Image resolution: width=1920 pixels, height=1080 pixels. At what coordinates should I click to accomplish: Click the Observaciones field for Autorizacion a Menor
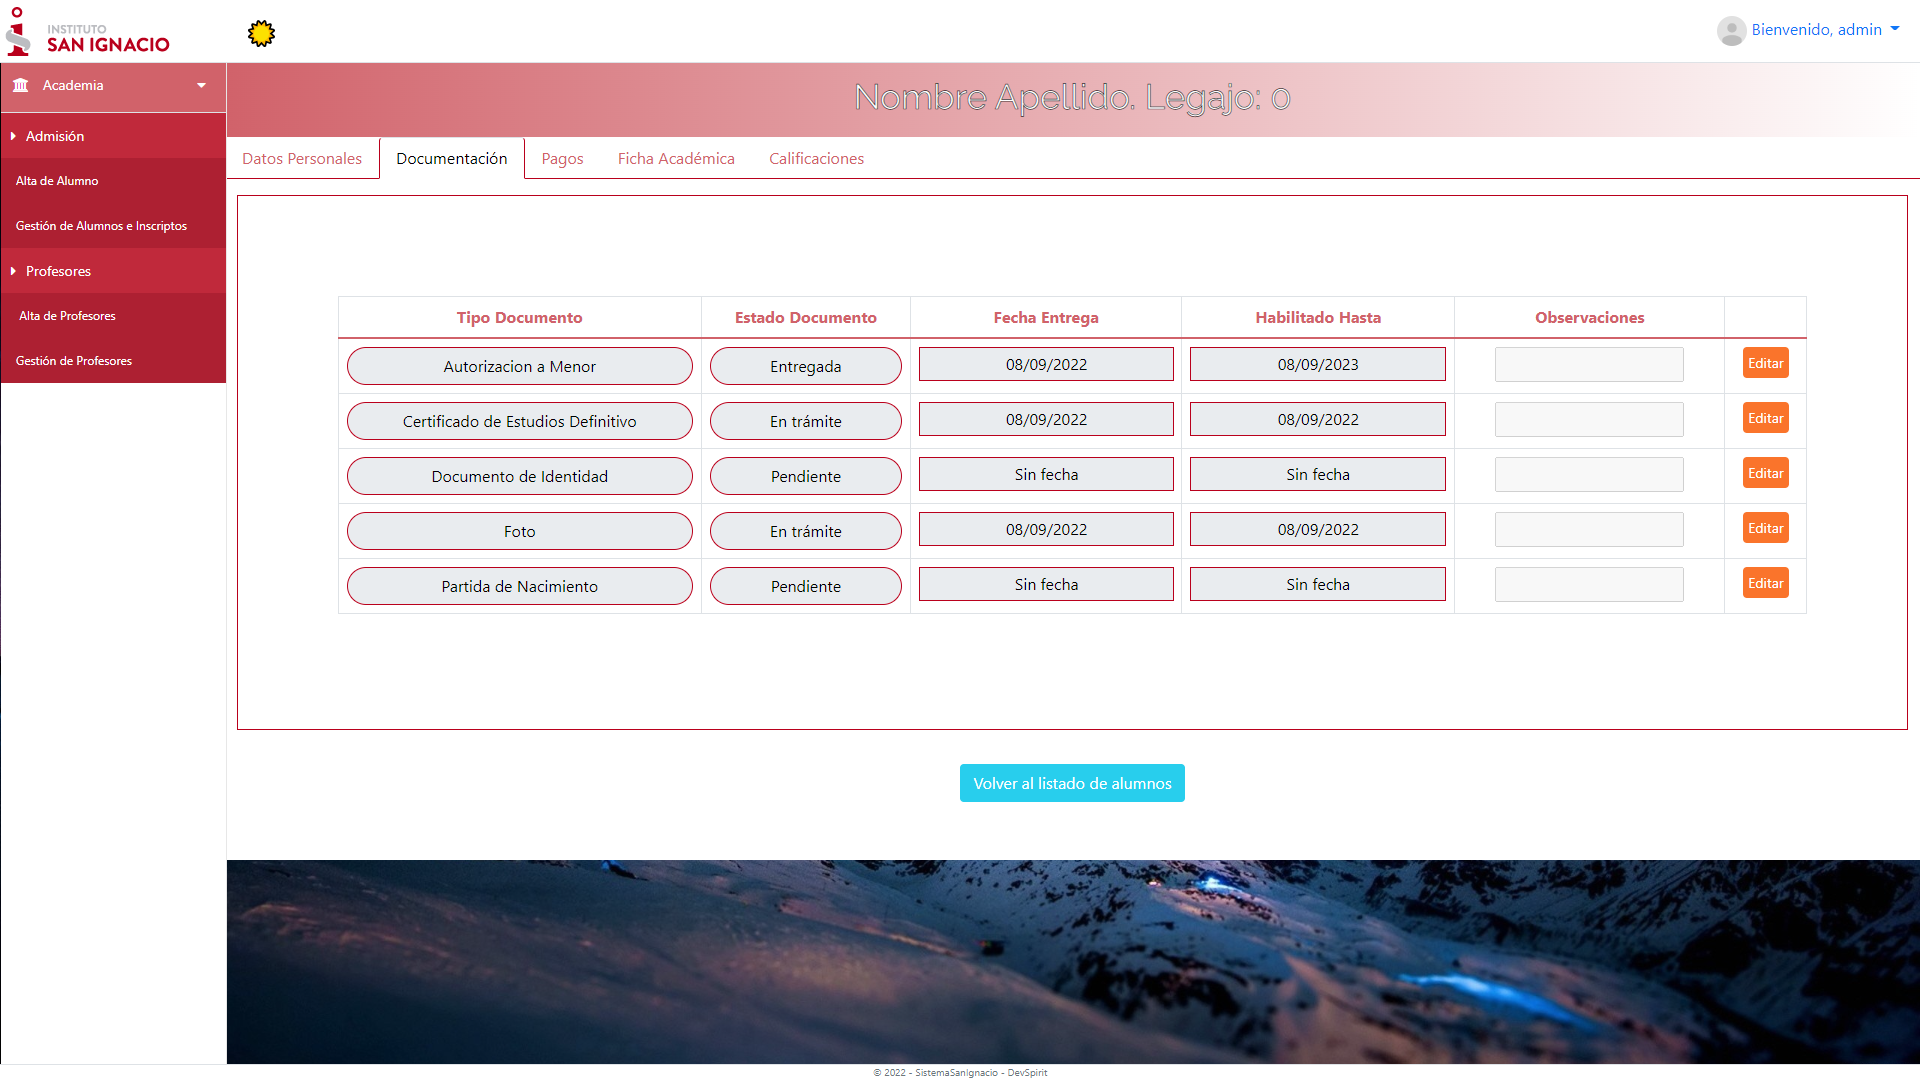[1589, 364]
